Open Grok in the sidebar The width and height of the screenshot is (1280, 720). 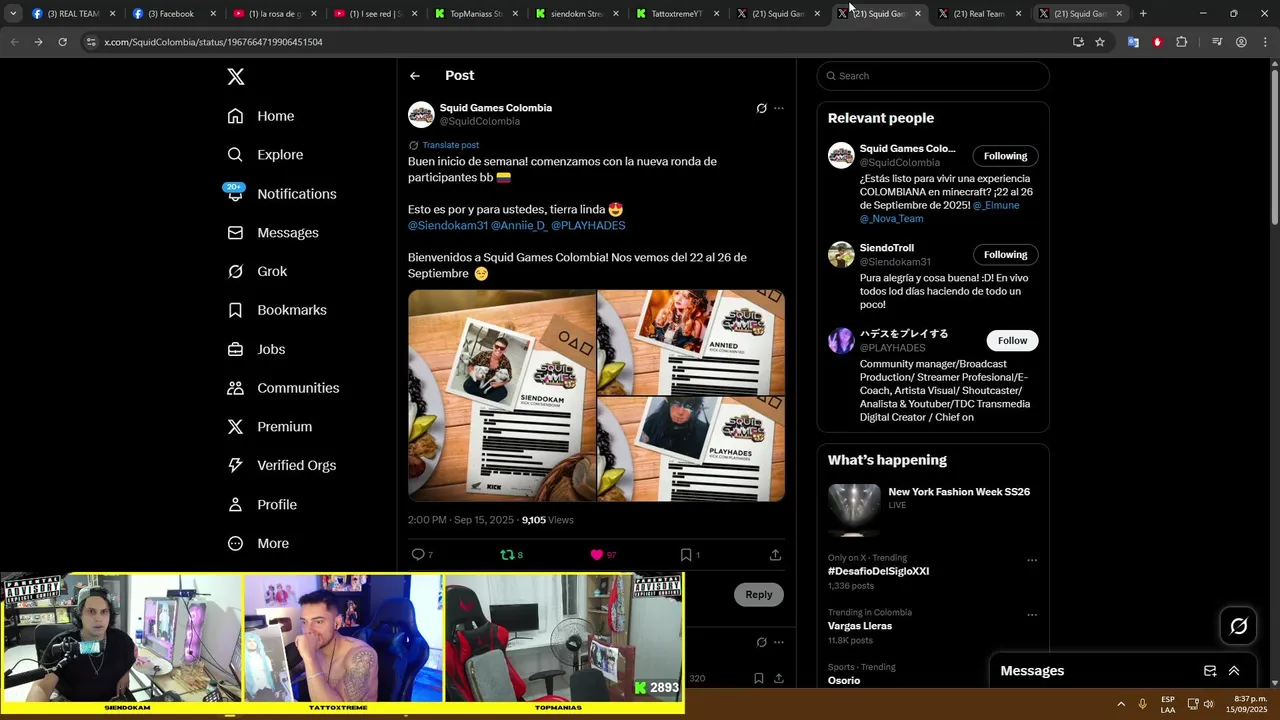point(257,271)
